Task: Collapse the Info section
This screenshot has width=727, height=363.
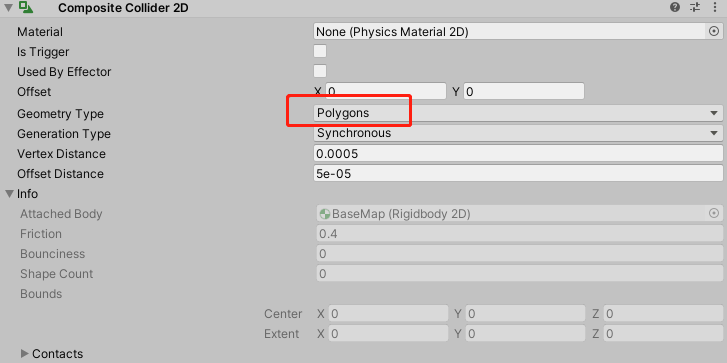Action: coord(9,193)
